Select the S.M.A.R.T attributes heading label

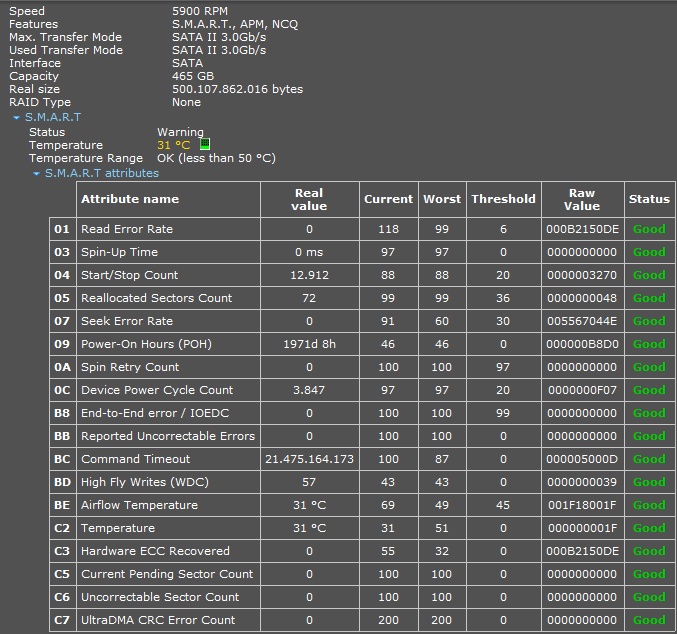tap(101, 173)
